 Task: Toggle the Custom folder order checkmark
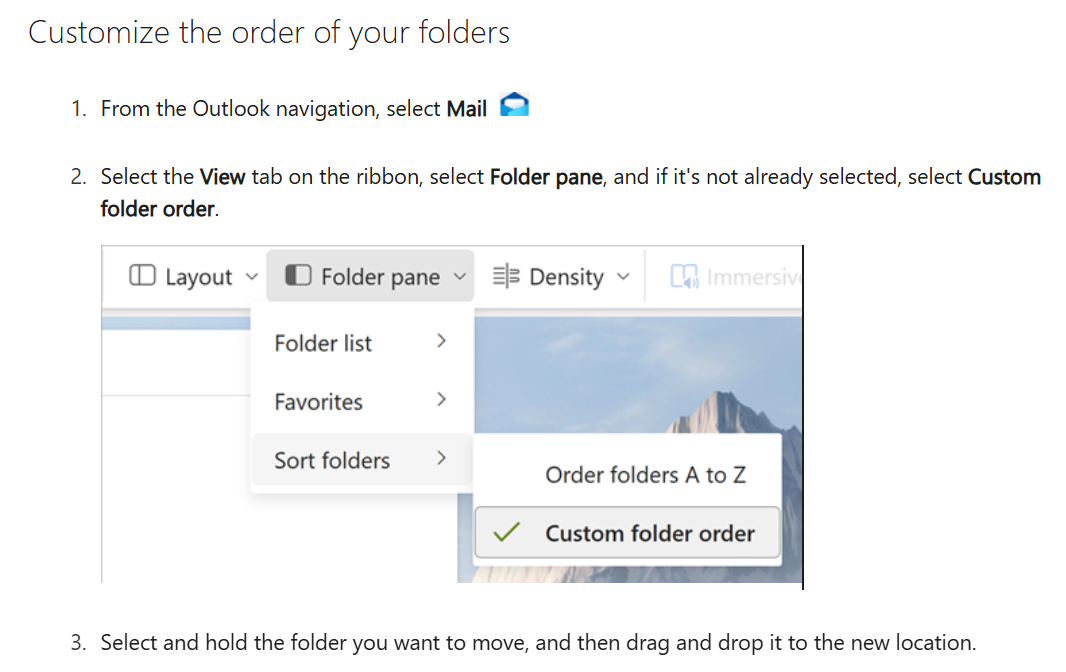tap(506, 532)
